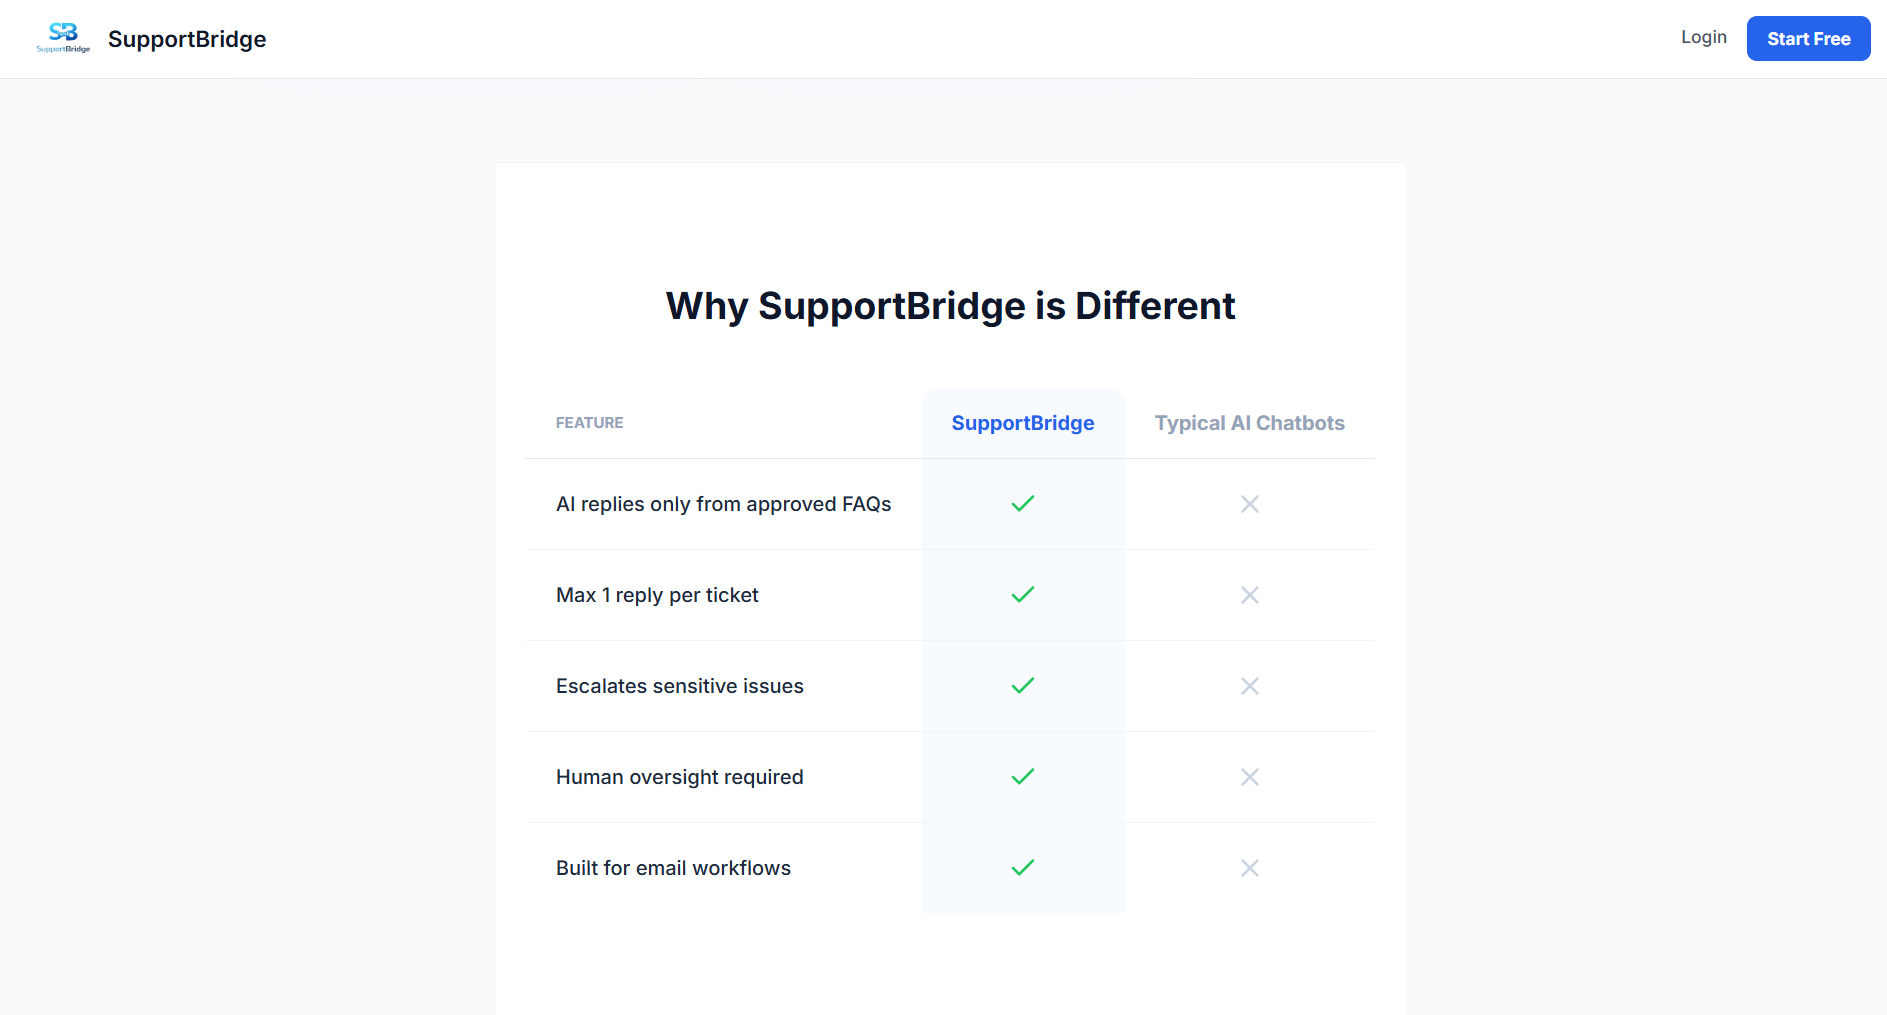The height and width of the screenshot is (1015, 1887).
Task: Click the Start Free button
Action: [x=1808, y=38]
